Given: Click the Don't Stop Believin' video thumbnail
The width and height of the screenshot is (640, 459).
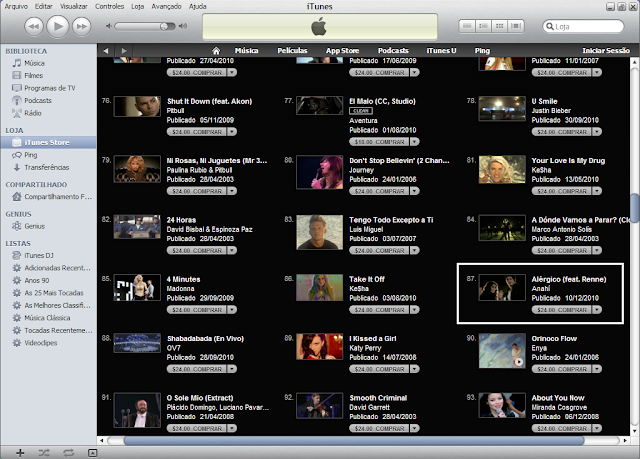Looking at the screenshot, I should click(320, 172).
